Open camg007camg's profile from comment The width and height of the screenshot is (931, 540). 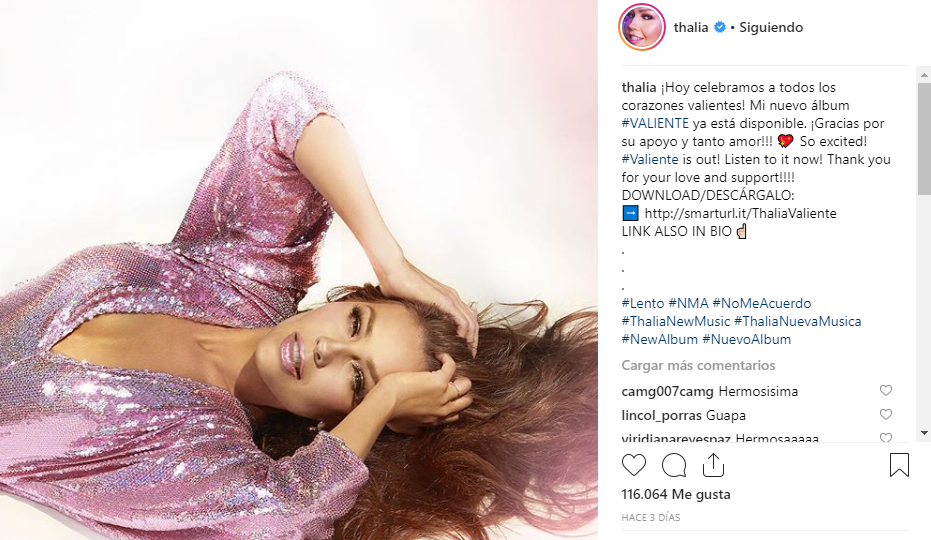[x=667, y=391]
